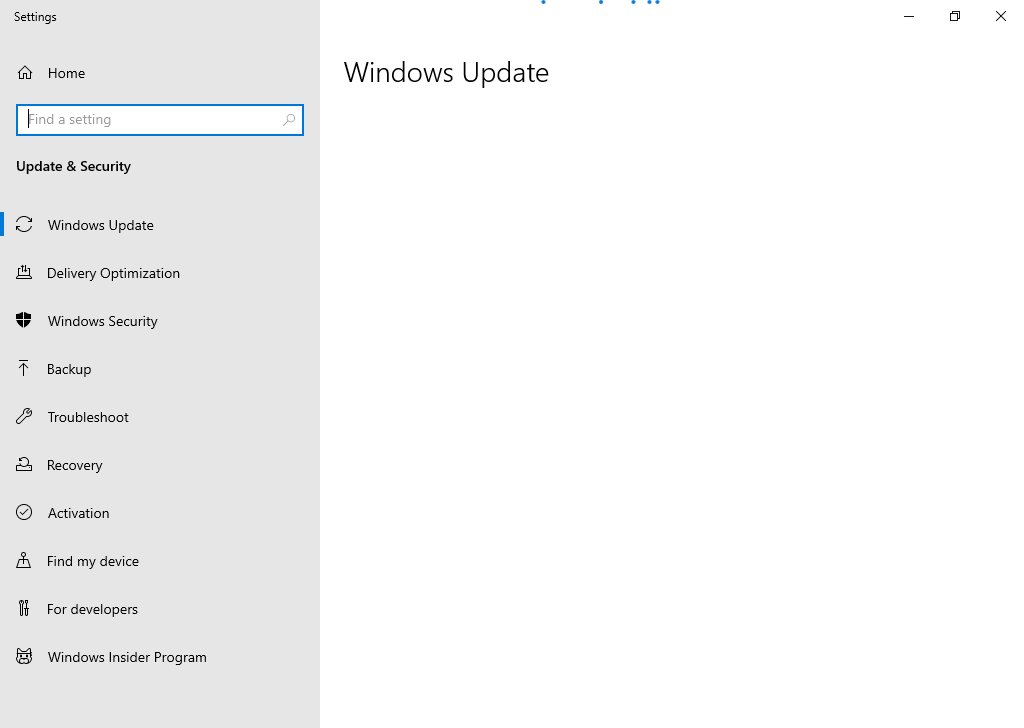Close the Settings window
Viewport: 1024px width, 728px height.
pyautogui.click(x=1000, y=16)
